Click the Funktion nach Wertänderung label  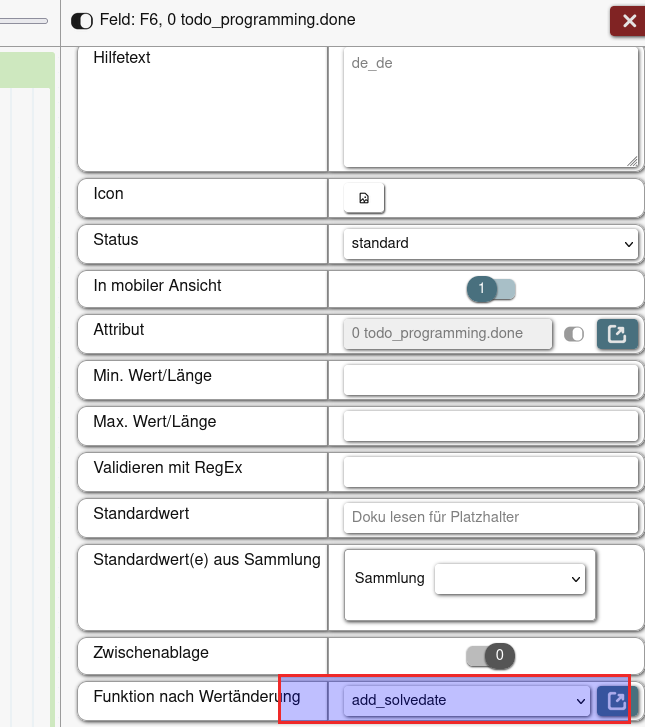click(x=196, y=697)
